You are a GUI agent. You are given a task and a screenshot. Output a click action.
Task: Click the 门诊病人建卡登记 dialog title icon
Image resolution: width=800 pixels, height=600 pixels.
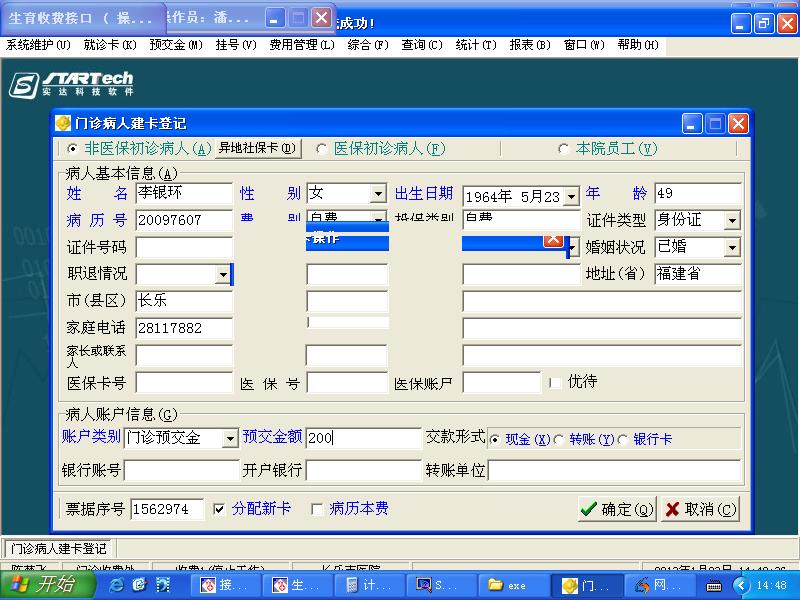(63, 123)
